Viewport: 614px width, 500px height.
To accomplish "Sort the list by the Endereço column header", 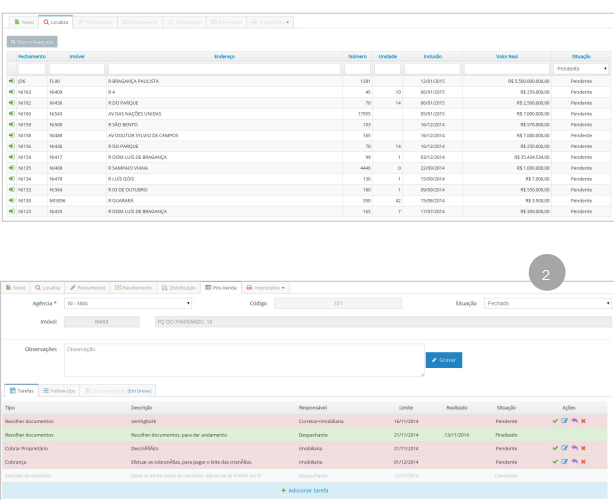I will click(224, 56).
